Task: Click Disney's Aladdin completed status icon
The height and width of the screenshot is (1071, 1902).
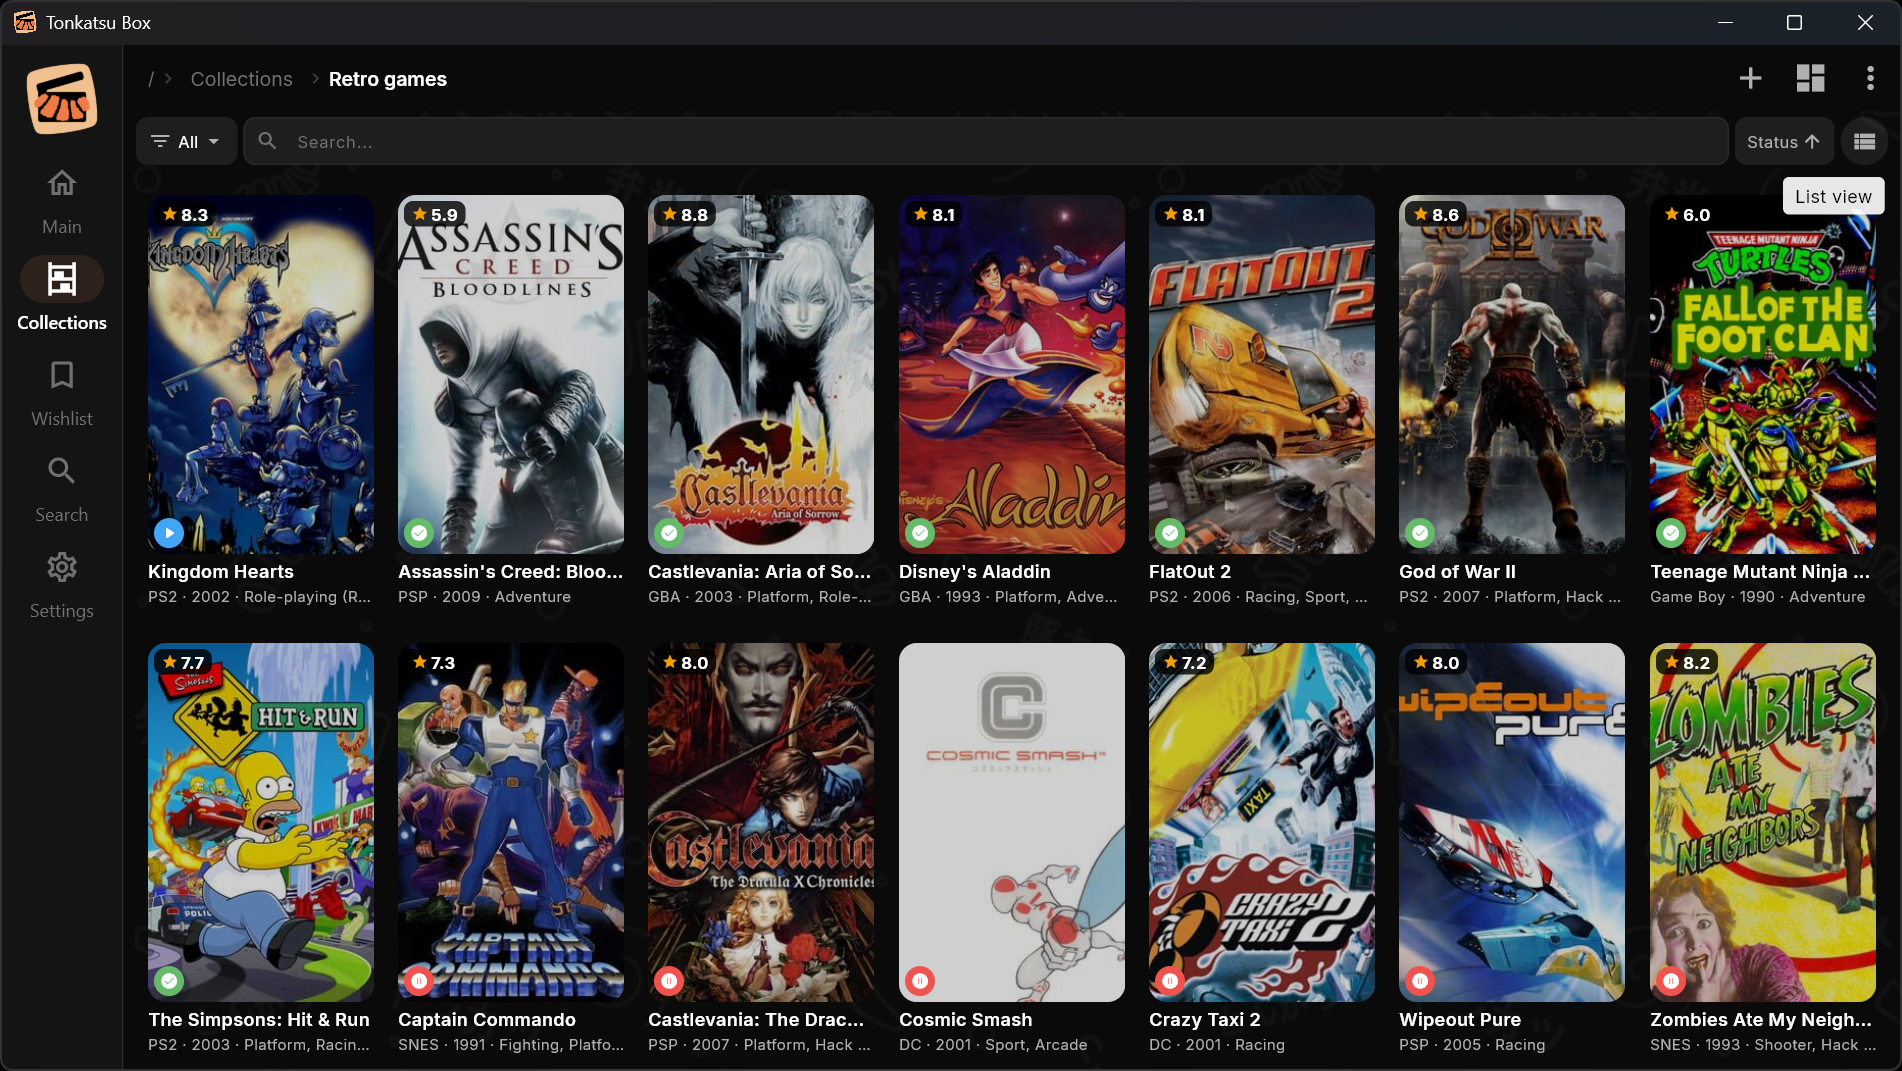Action: [920, 533]
